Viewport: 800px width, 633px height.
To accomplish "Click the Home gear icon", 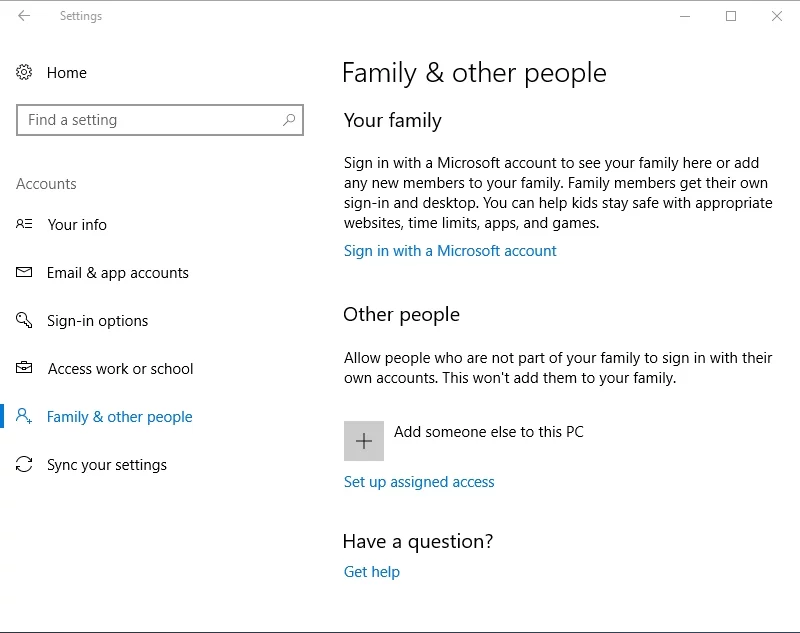I will coord(24,73).
